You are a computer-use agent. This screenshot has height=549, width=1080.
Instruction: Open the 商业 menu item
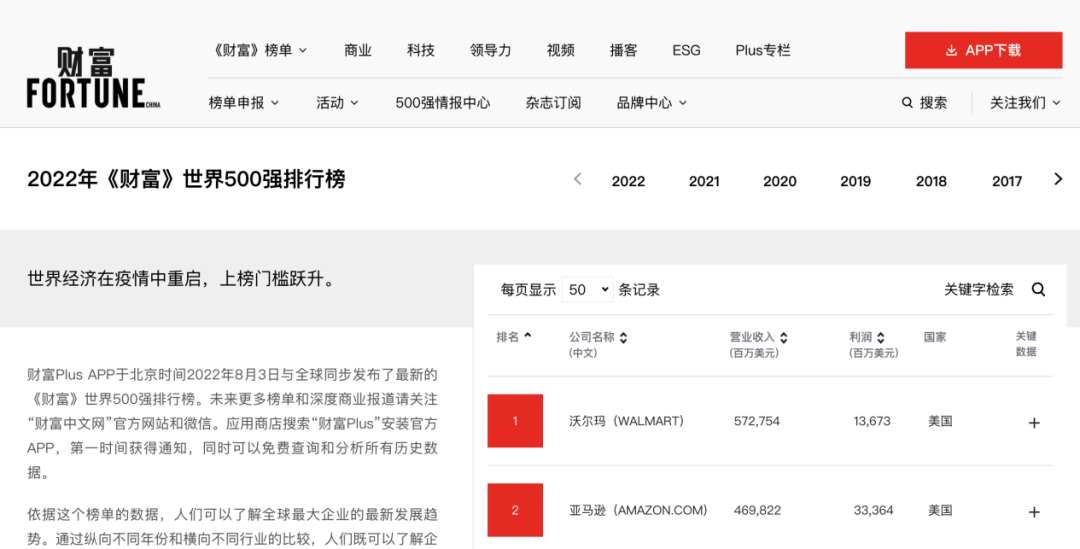tap(357, 50)
